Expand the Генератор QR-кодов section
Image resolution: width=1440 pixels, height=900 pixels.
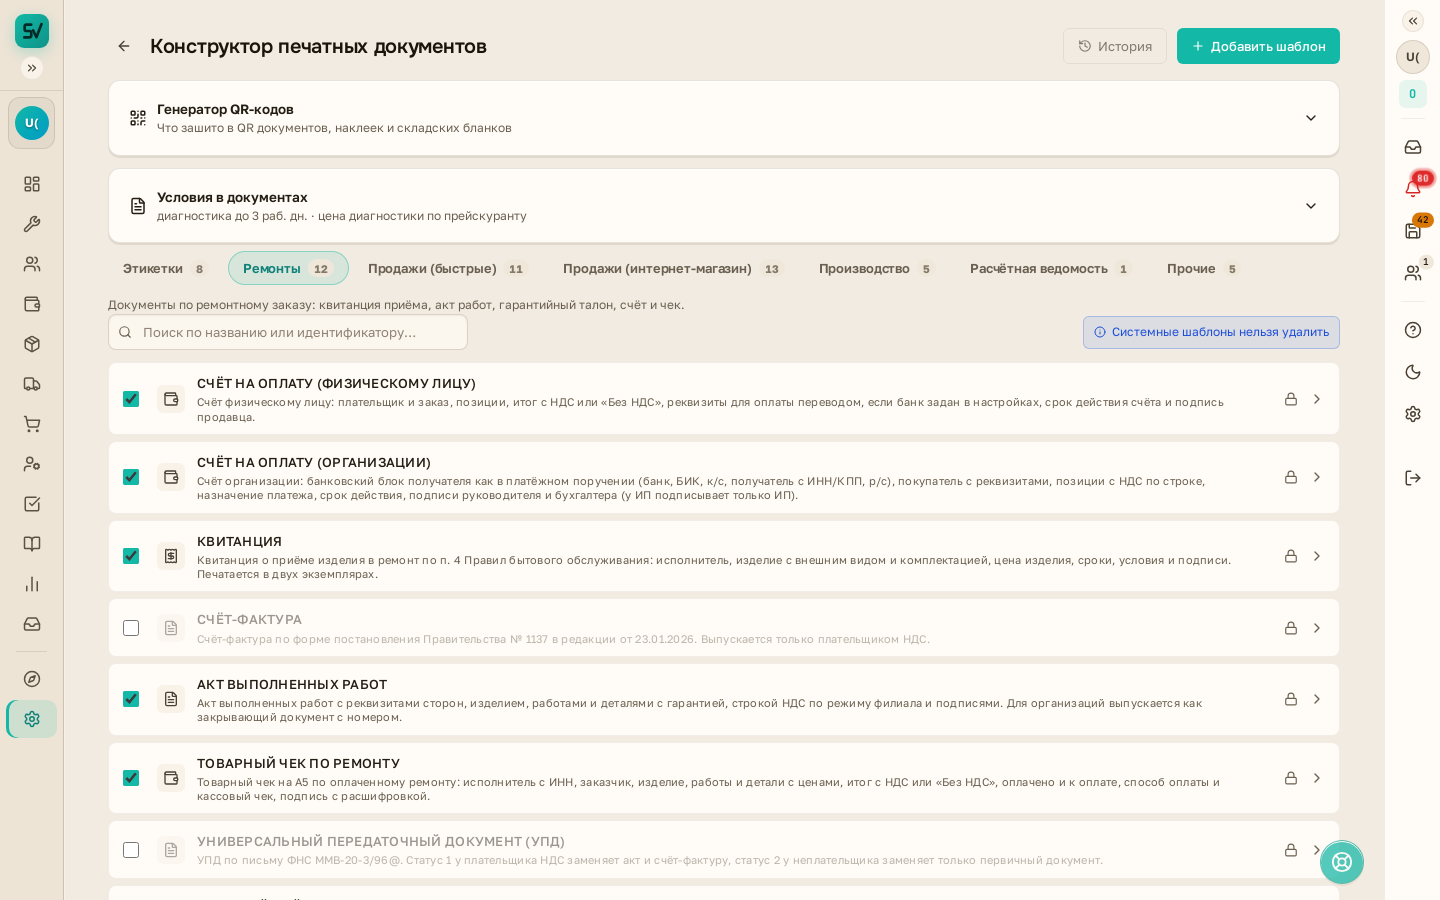pyautogui.click(x=724, y=118)
